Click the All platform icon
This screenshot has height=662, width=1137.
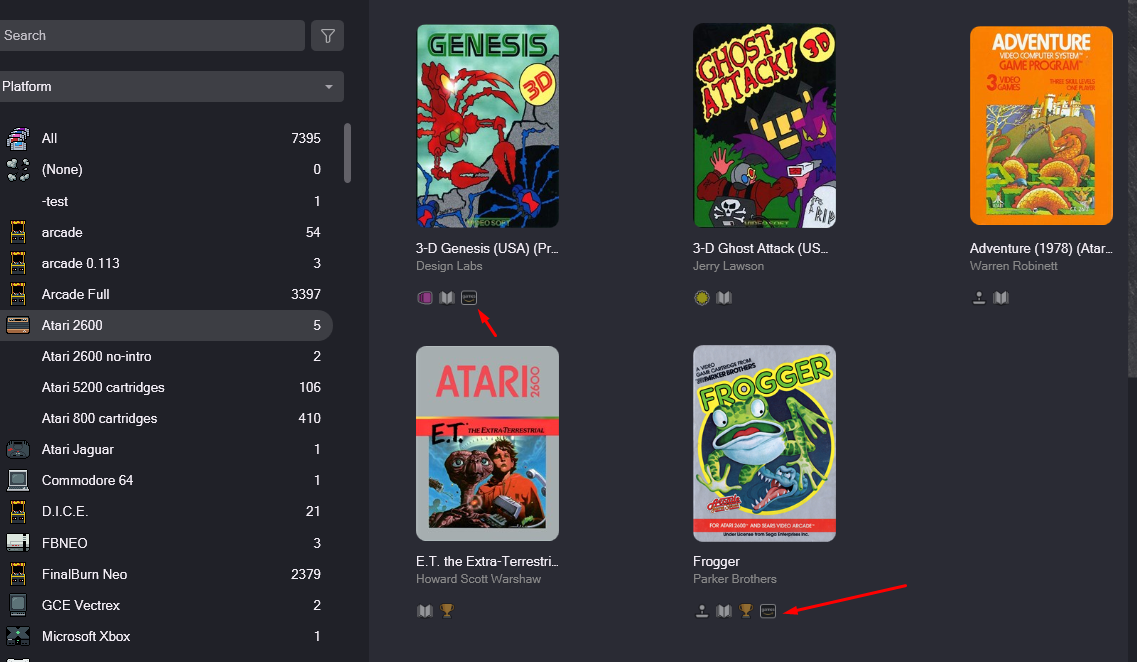[x=18, y=138]
